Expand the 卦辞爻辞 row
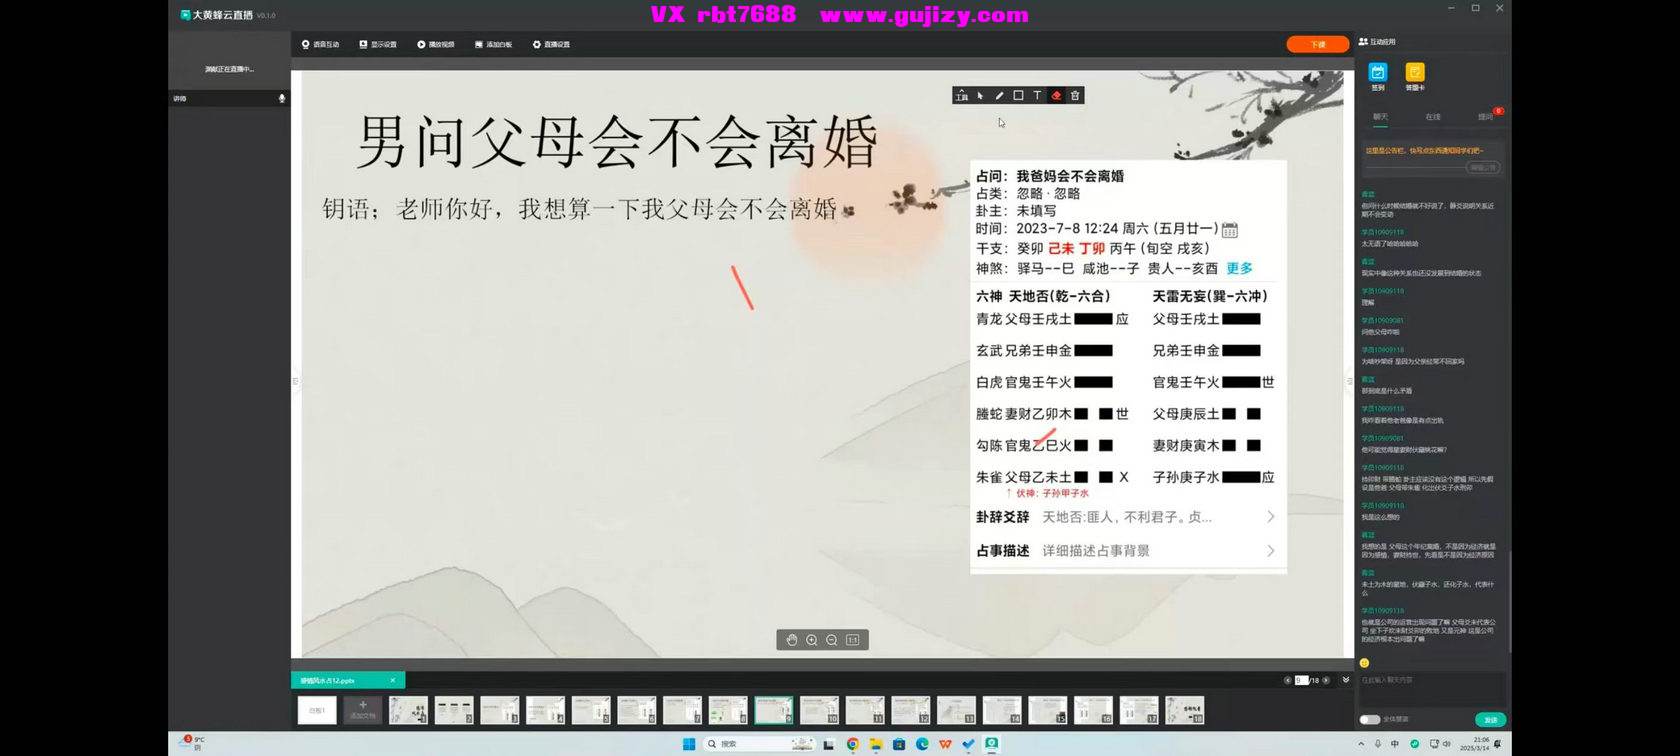 tap(1127, 517)
